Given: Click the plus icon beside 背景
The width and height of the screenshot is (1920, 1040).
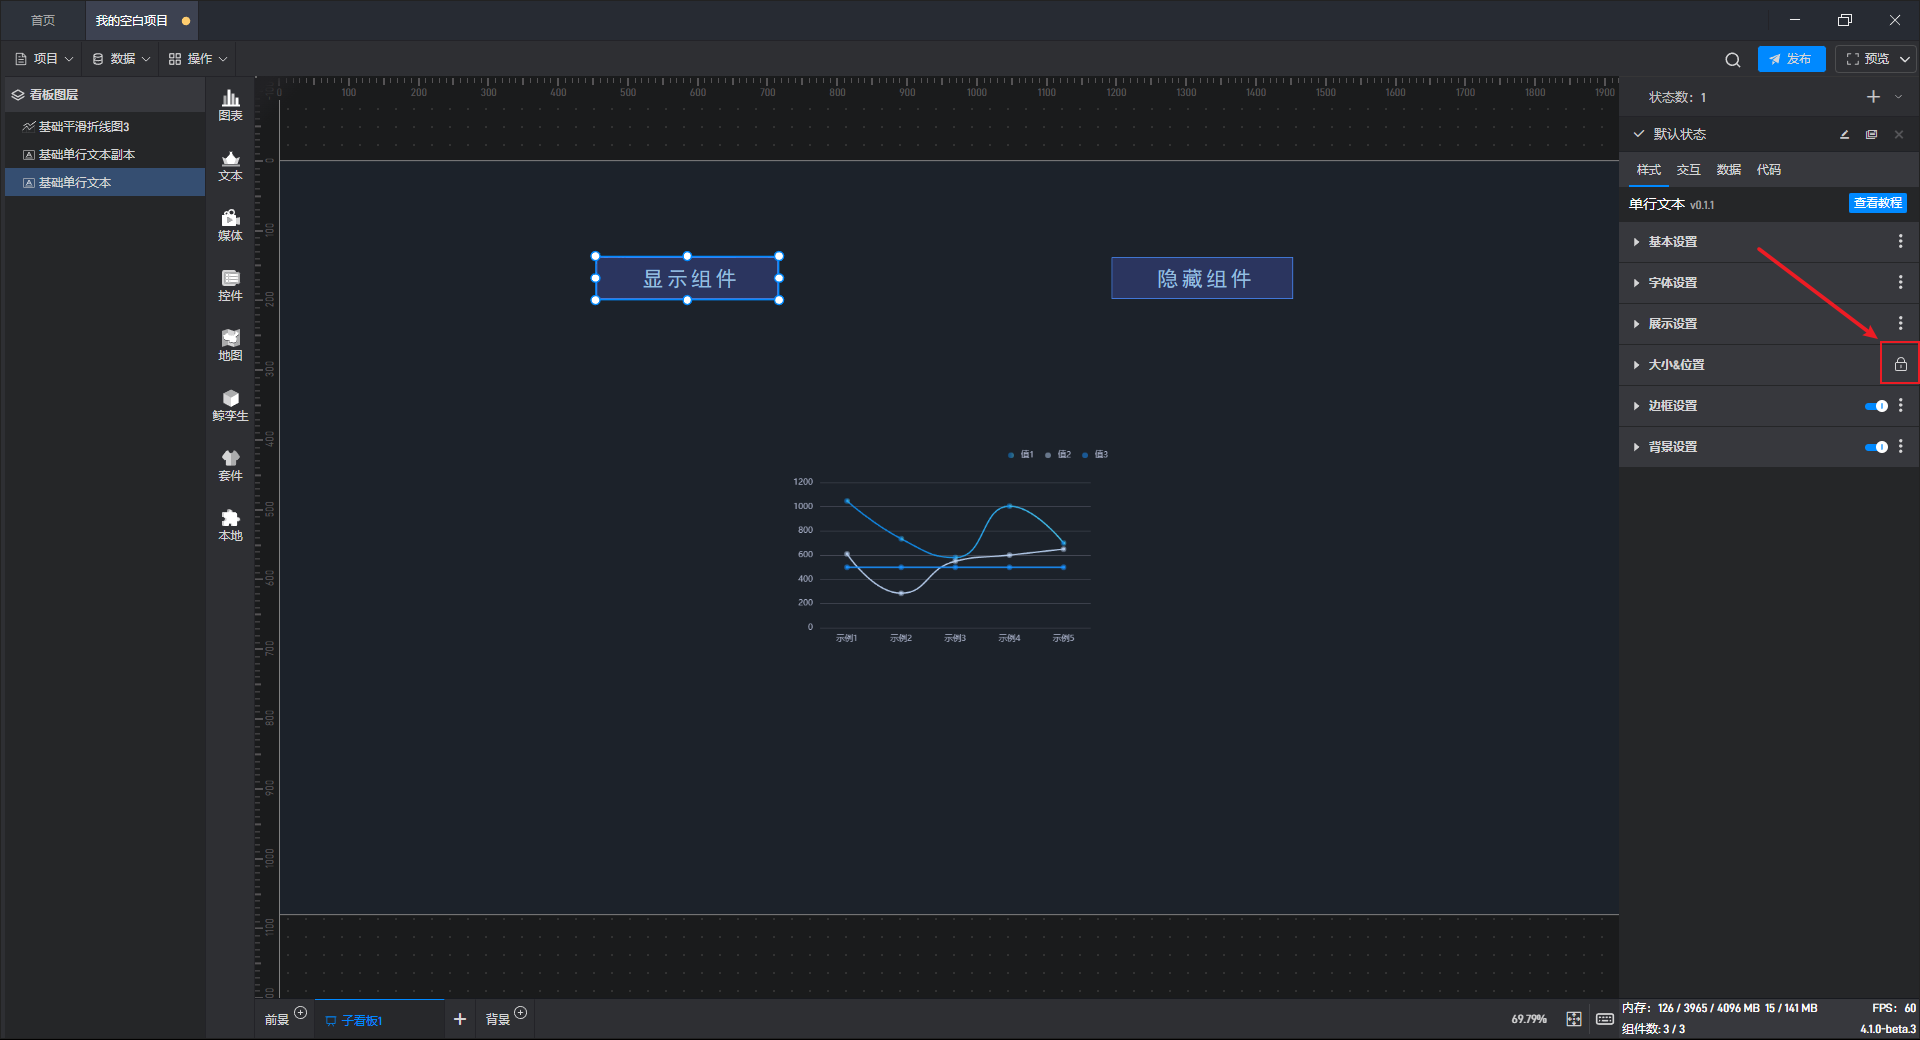Looking at the screenshot, I should (x=520, y=1013).
